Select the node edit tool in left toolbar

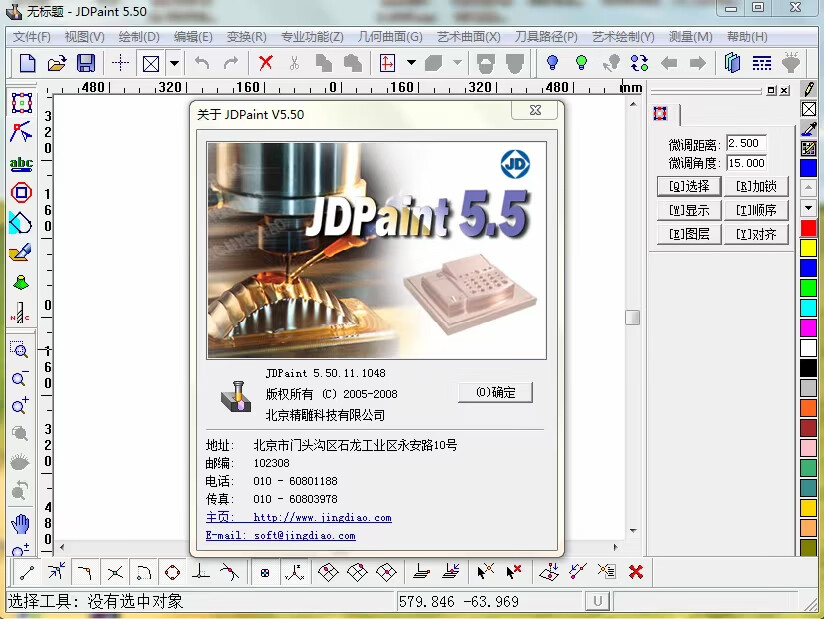(21, 132)
